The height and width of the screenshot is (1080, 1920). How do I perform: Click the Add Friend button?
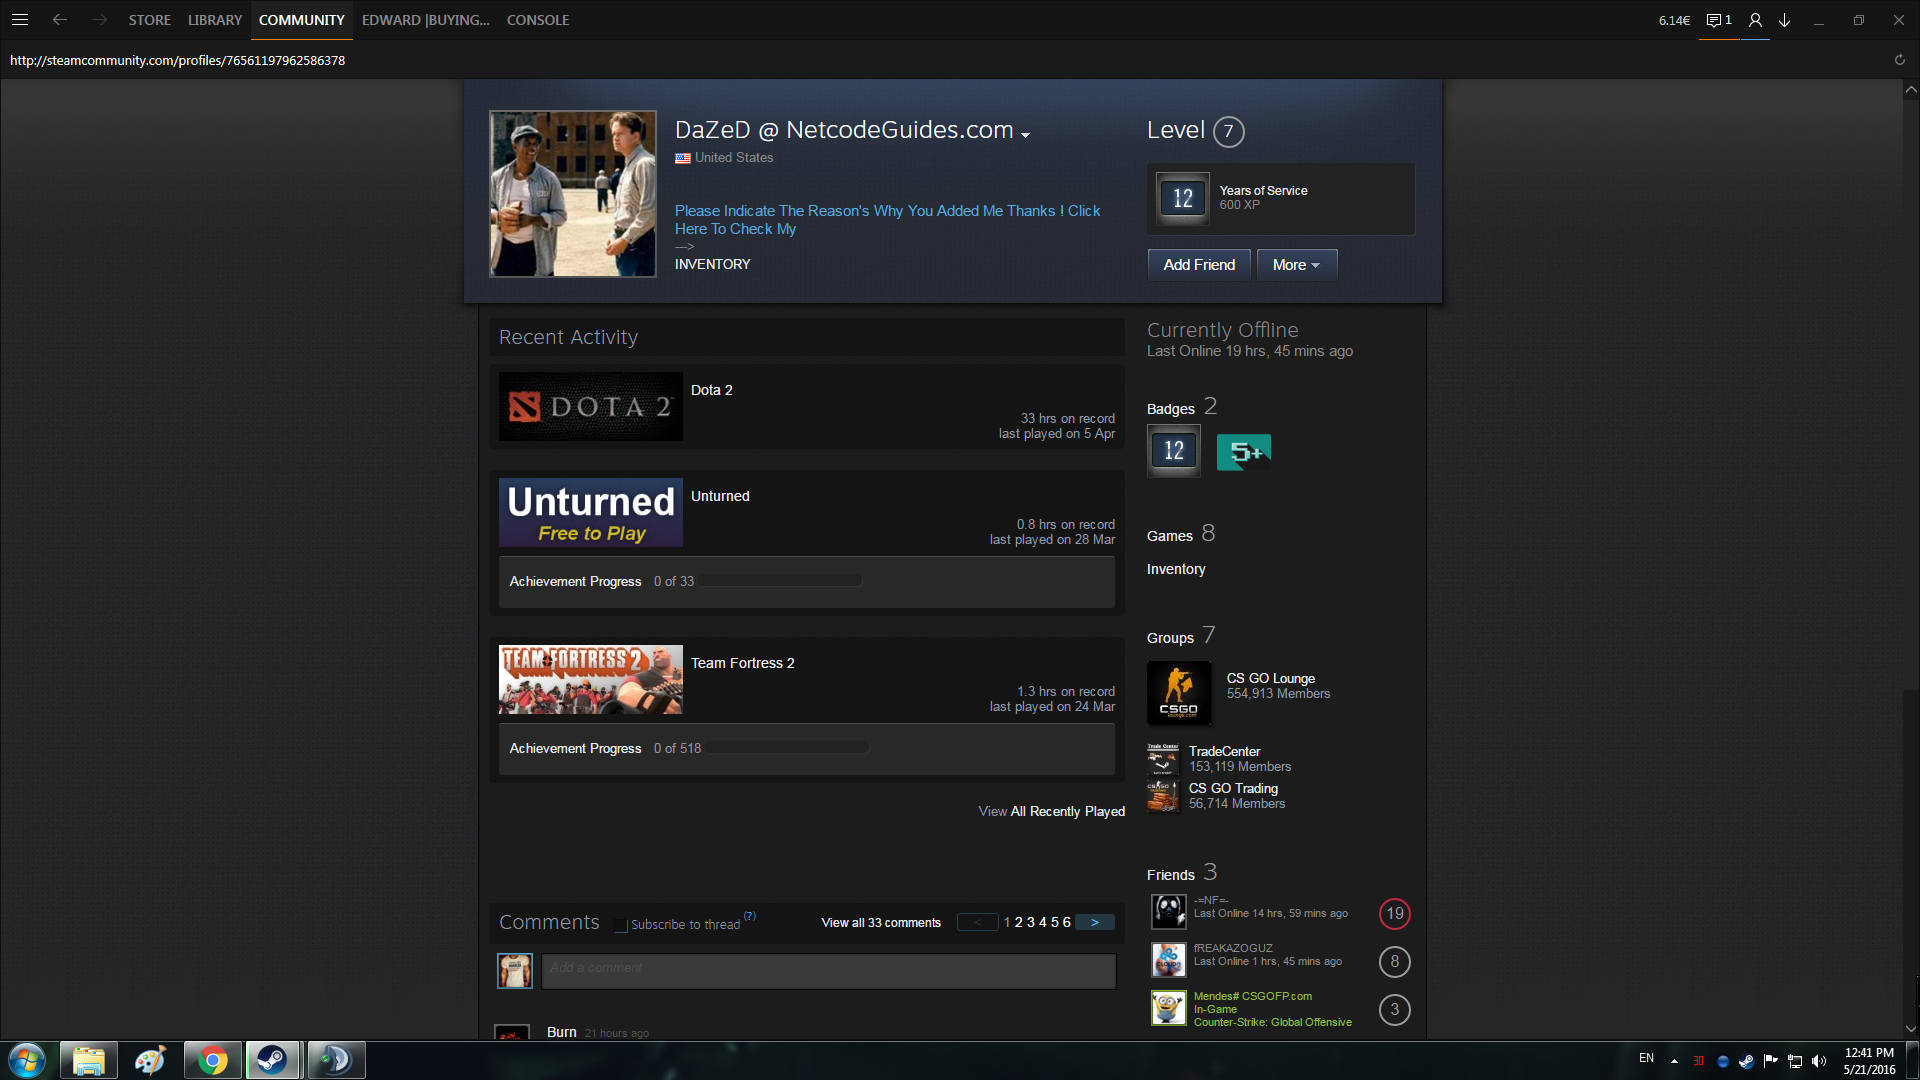click(x=1198, y=265)
